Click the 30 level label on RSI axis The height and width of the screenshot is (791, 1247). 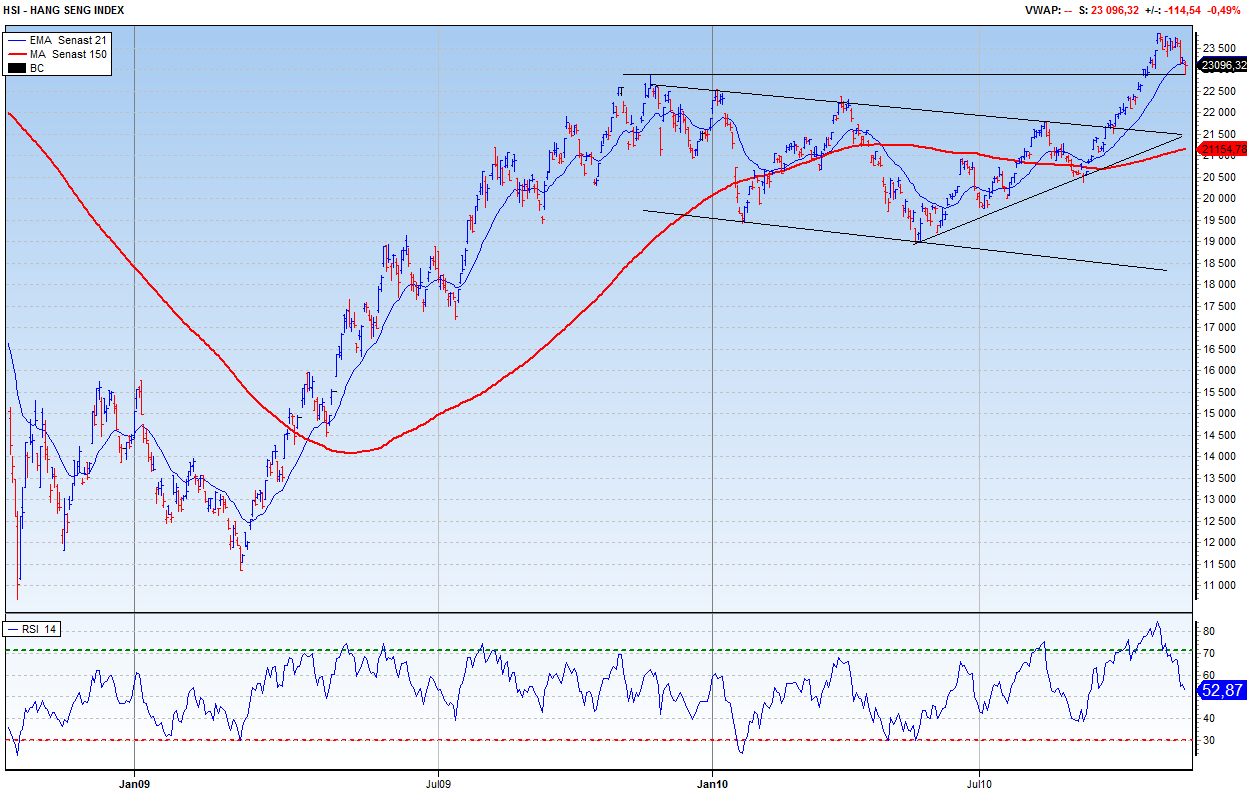coord(1208,740)
